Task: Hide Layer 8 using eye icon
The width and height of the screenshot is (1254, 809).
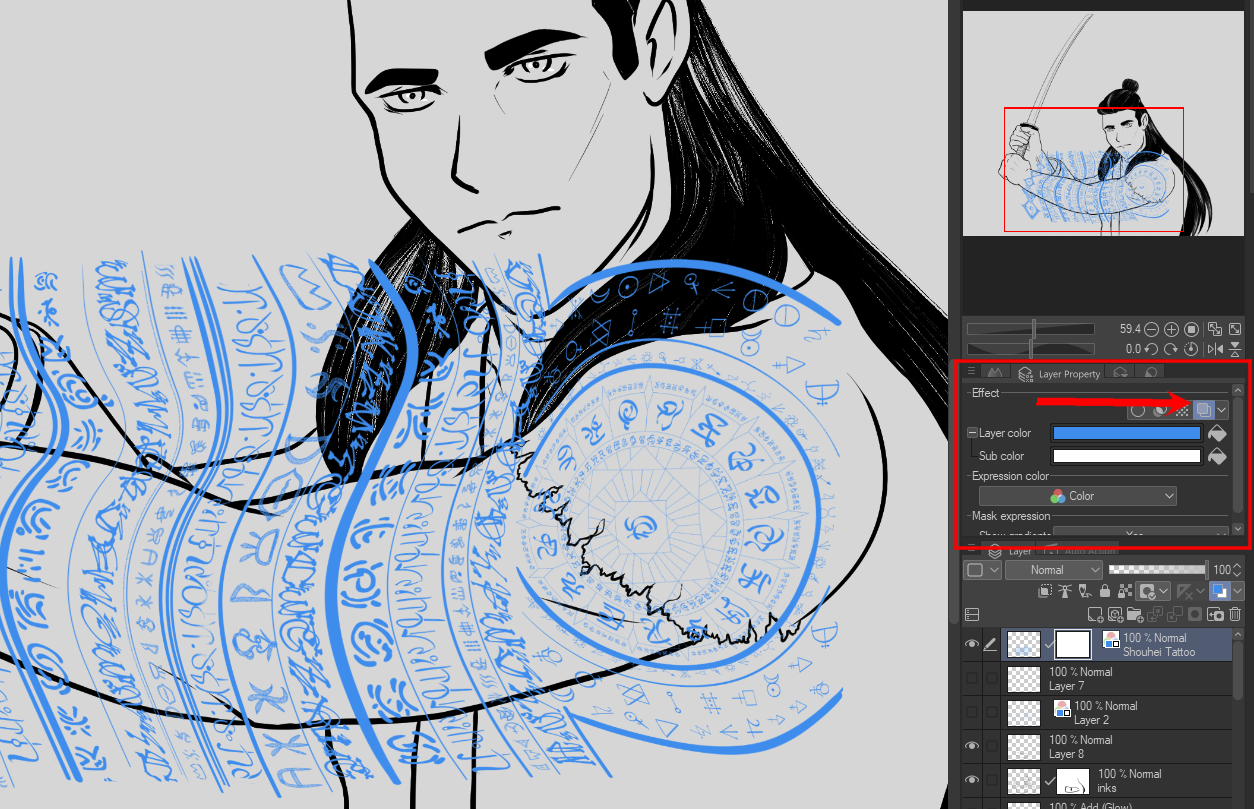Action: coord(971,746)
